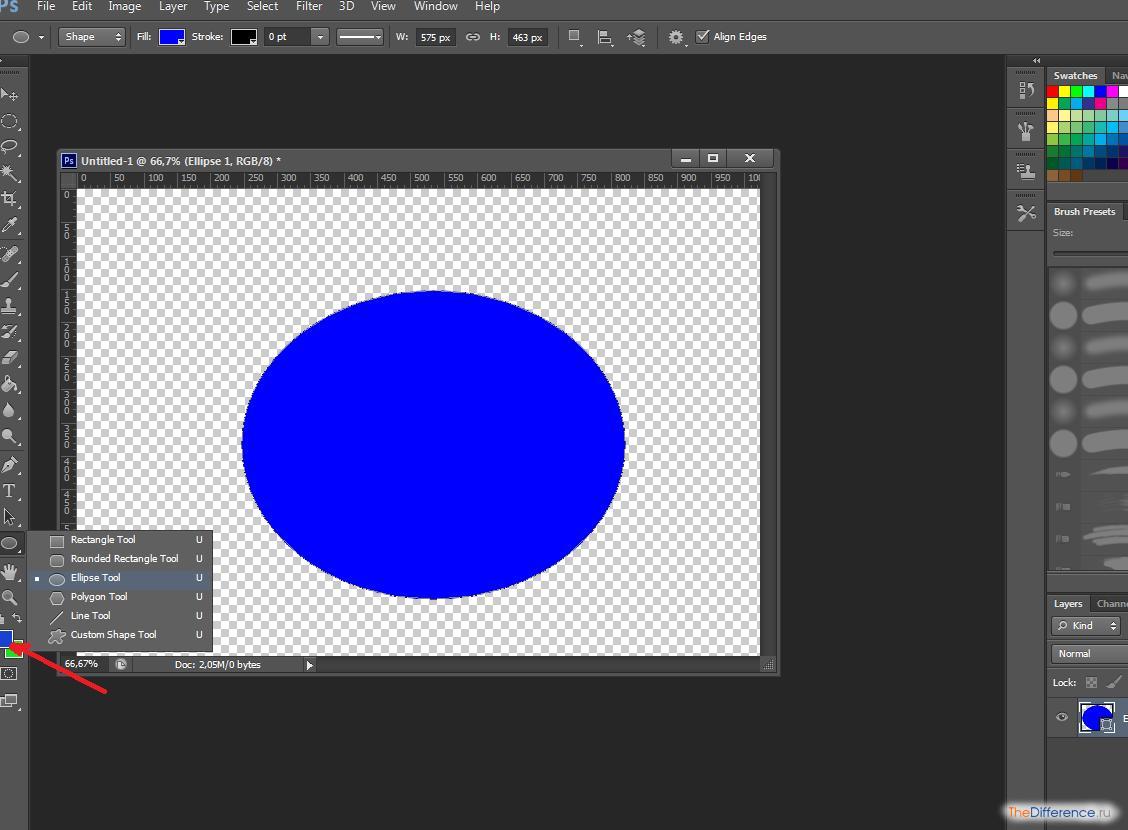
Task: Switch to the Swatches panel tab
Action: pyautogui.click(x=1075, y=76)
